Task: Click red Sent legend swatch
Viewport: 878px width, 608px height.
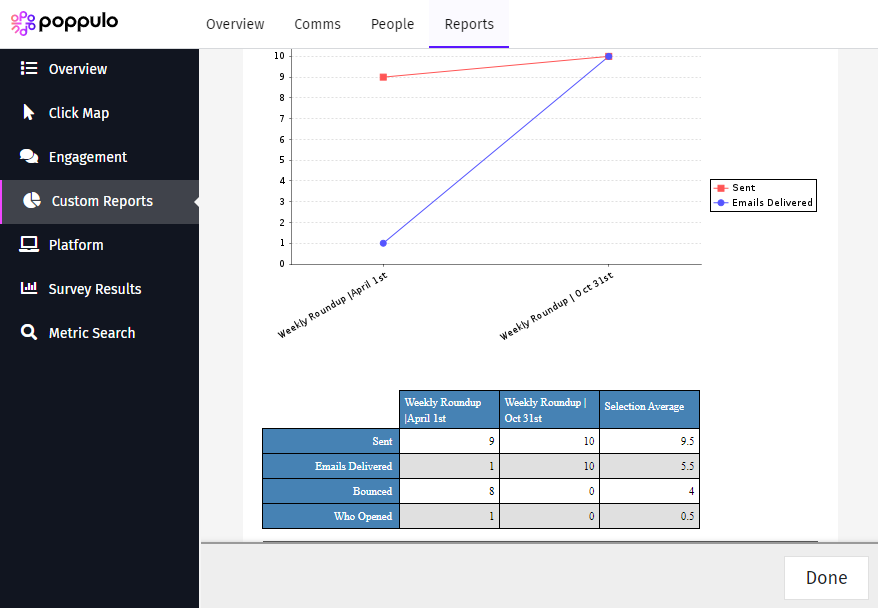Action: click(x=720, y=188)
